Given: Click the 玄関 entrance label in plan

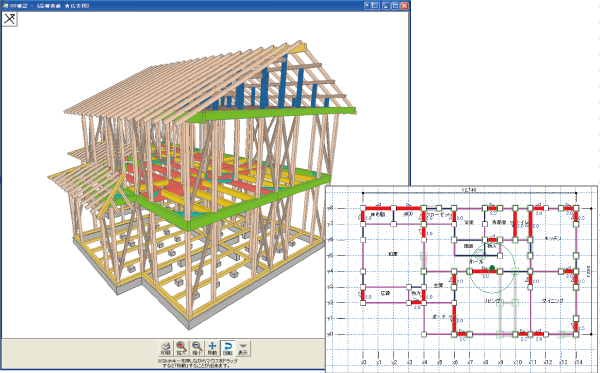Looking at the screenshot, I should click(439, 285).
